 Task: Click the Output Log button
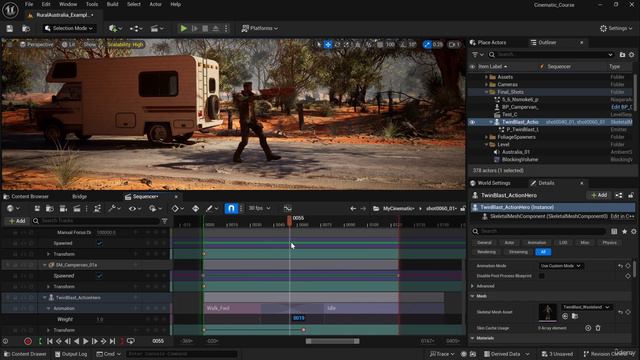click(x=71, y=354)
